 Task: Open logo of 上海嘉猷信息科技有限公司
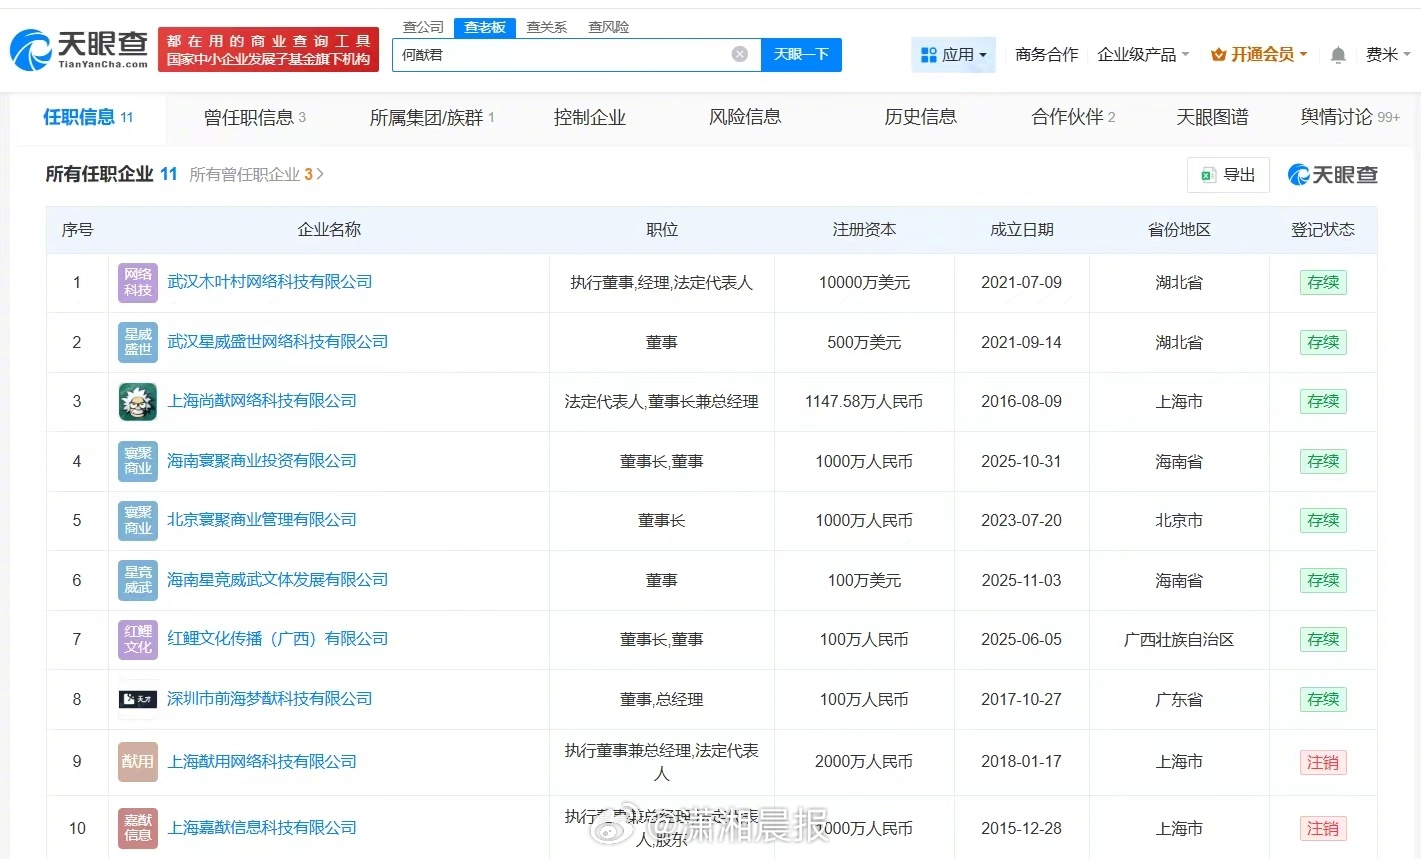coord(138,828)
